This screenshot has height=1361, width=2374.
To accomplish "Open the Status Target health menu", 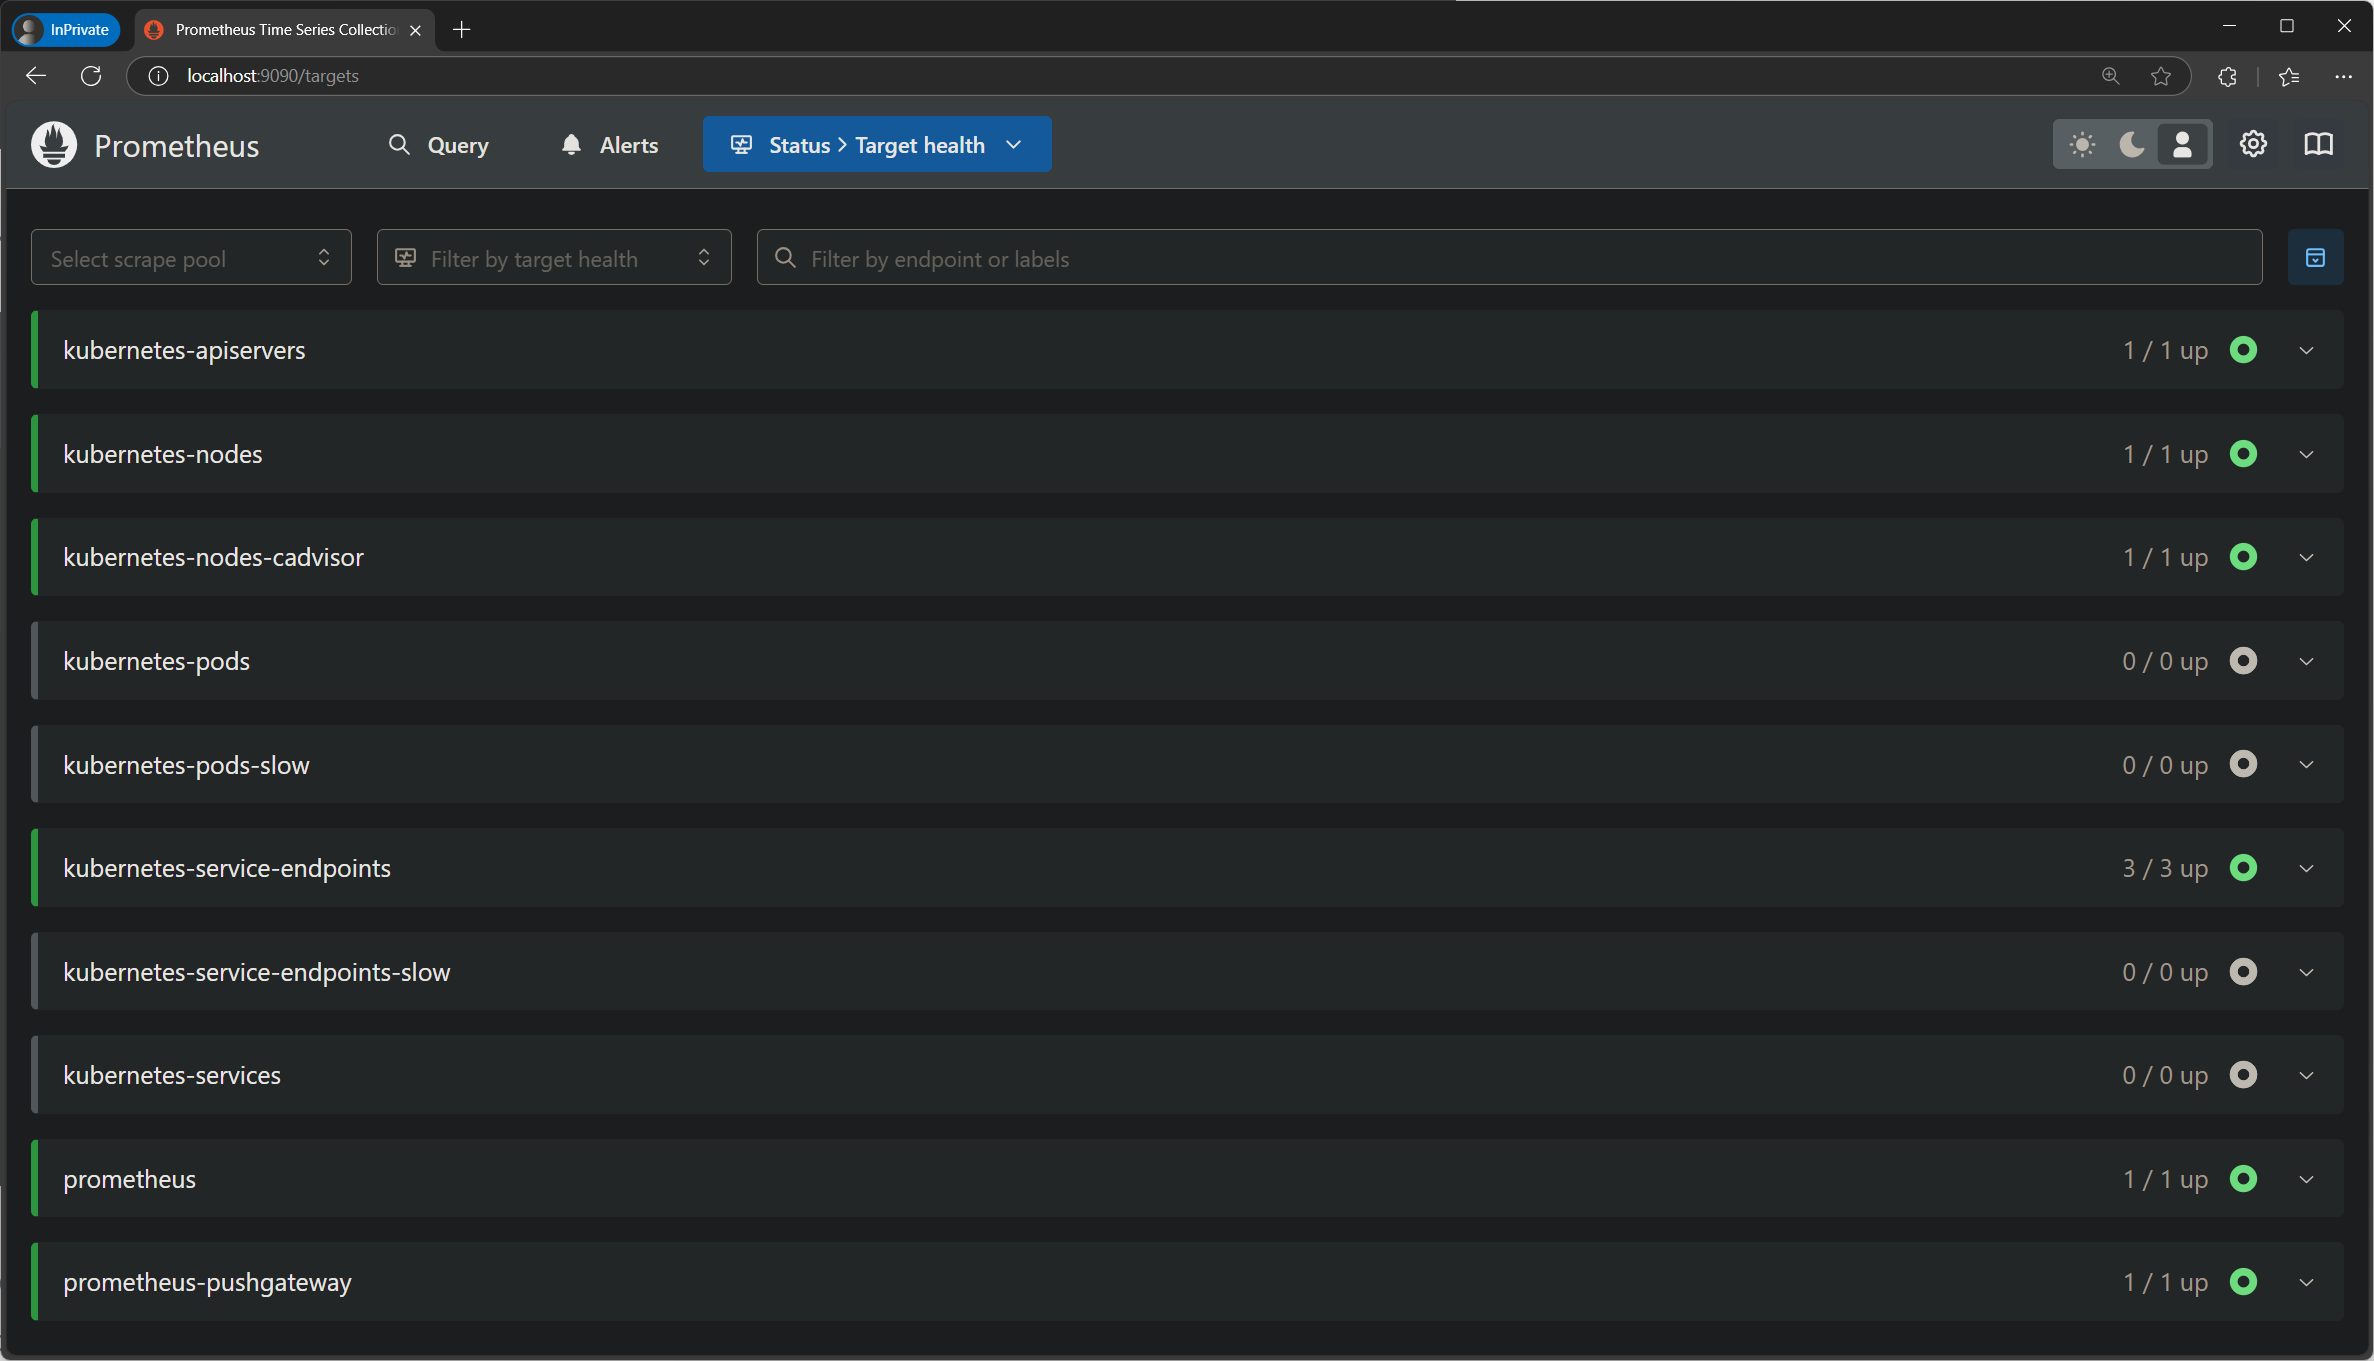I will [x=877, y=145].
